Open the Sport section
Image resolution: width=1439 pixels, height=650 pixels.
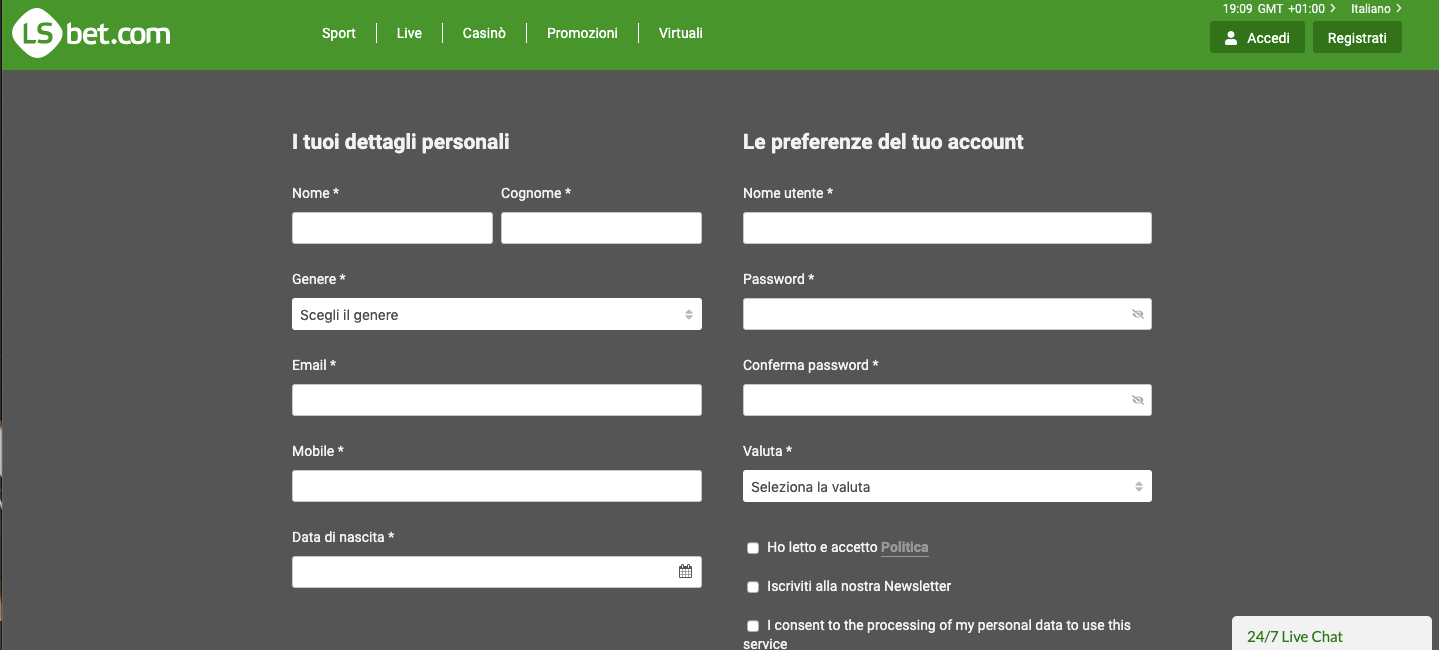click(x=338, y=32)
